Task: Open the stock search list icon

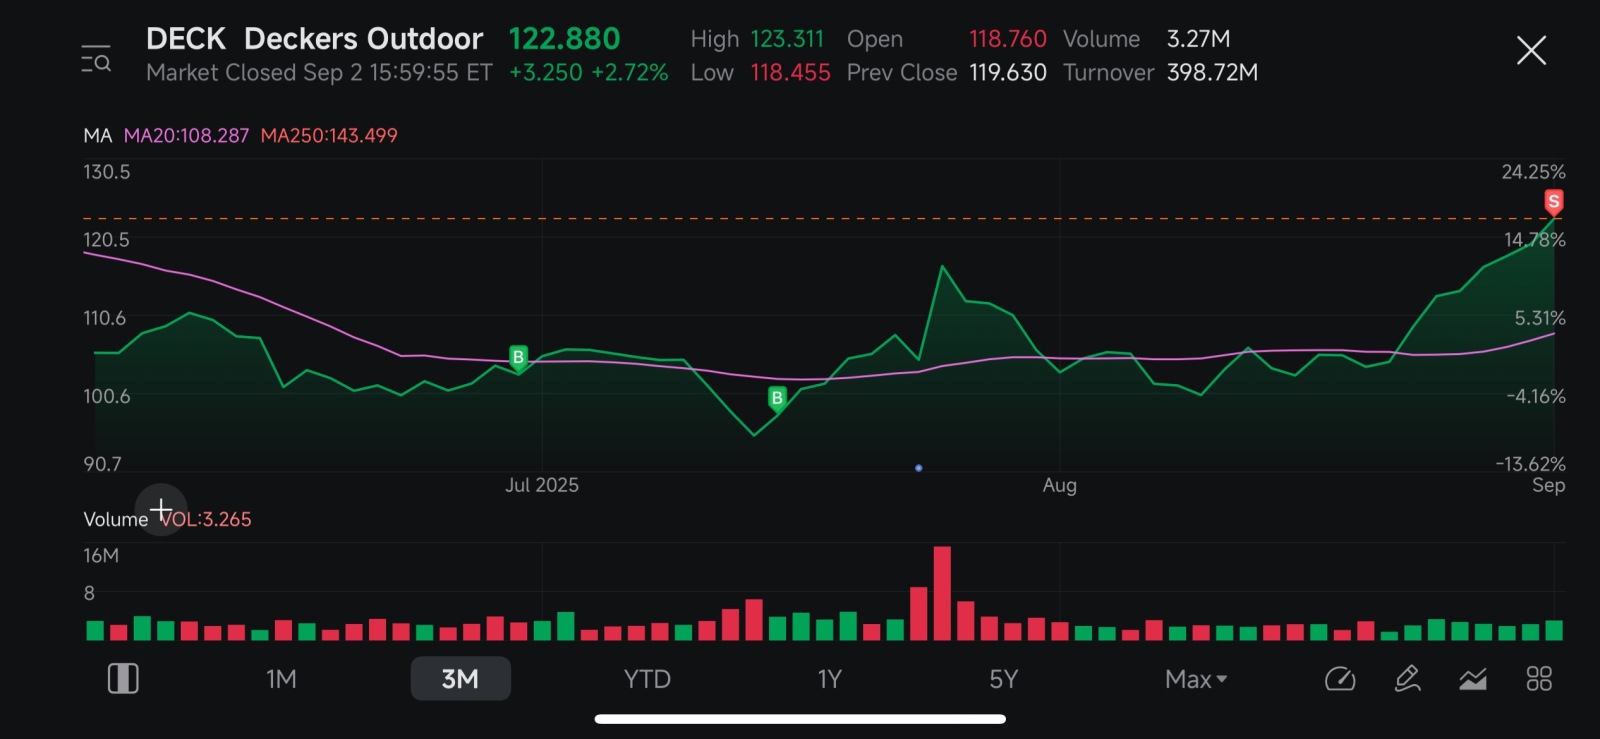Action: coord(96,59)
